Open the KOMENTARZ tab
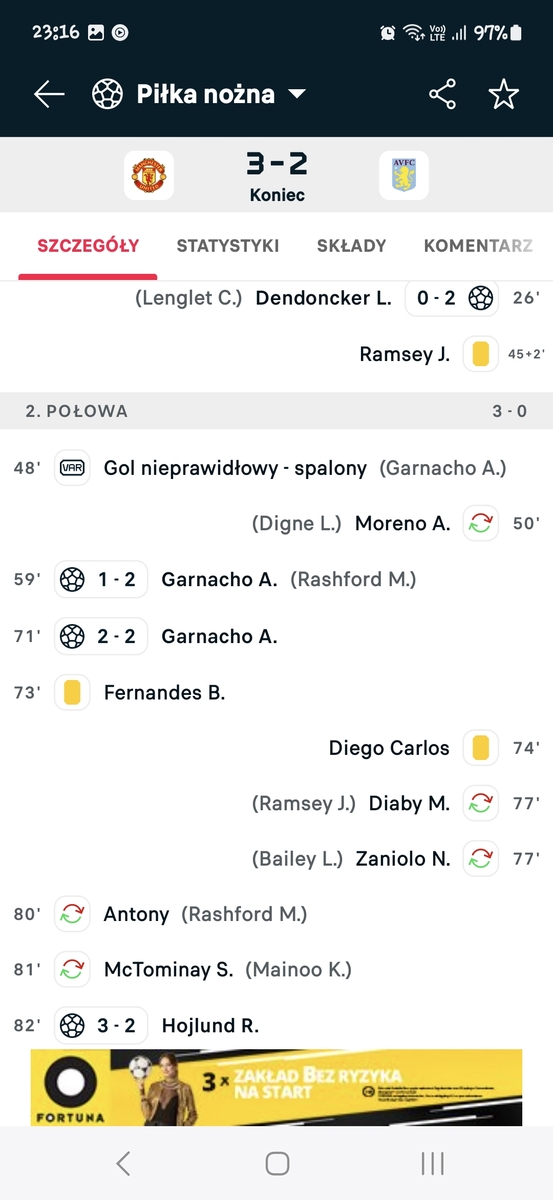This screenshot has height=1200, width=553. (478, 245)
